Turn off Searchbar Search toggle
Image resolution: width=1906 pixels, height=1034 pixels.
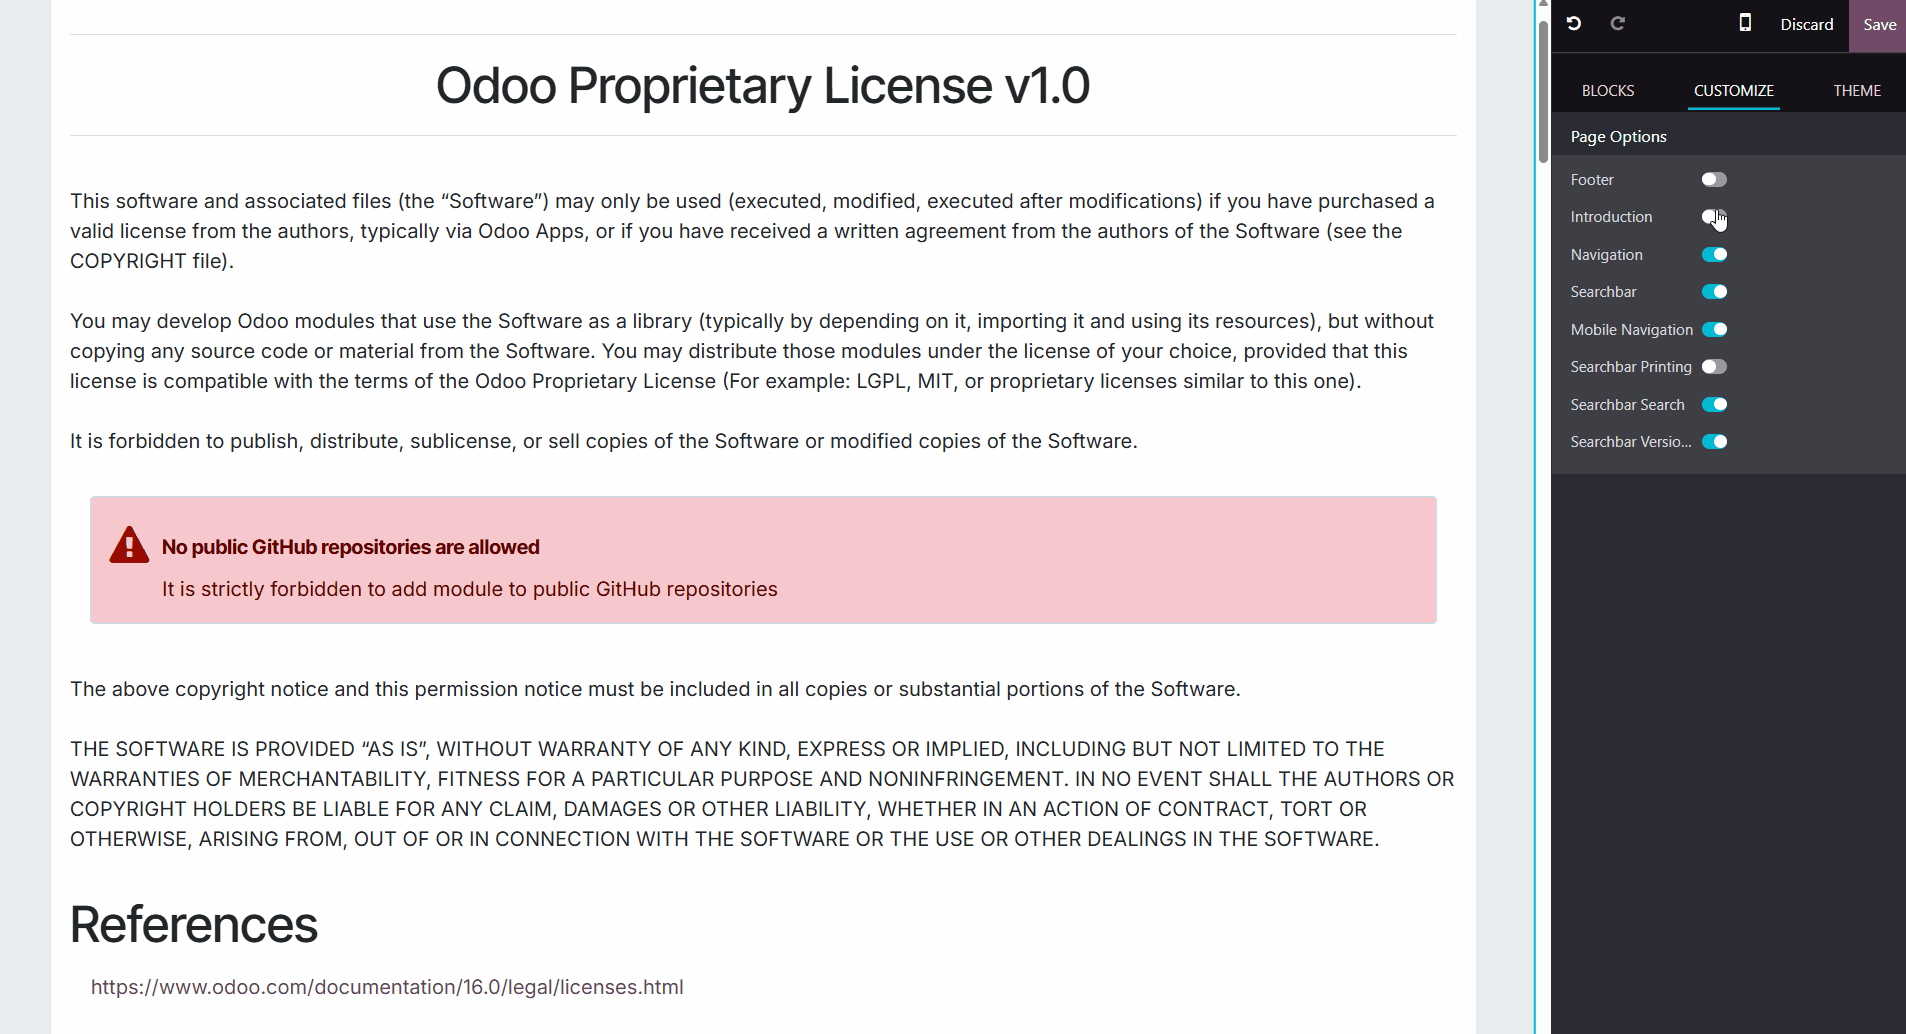[x=1714, y=405]
